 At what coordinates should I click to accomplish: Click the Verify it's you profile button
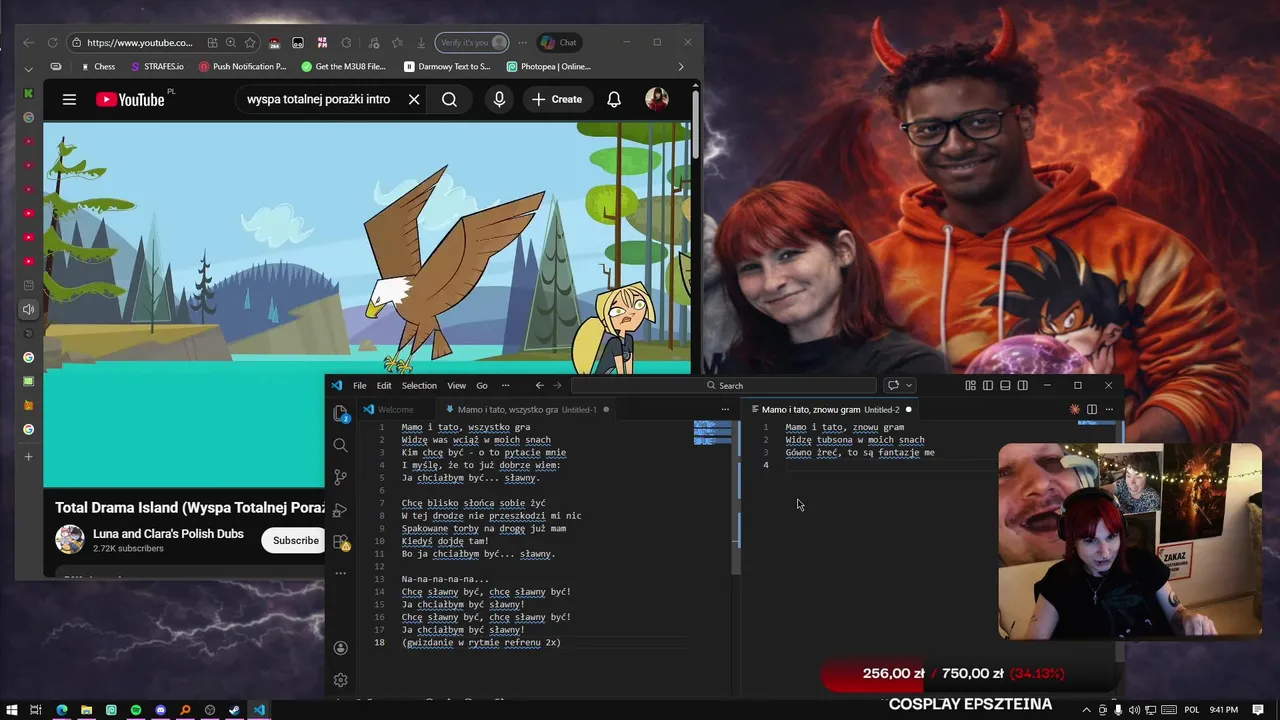(472, 42)
